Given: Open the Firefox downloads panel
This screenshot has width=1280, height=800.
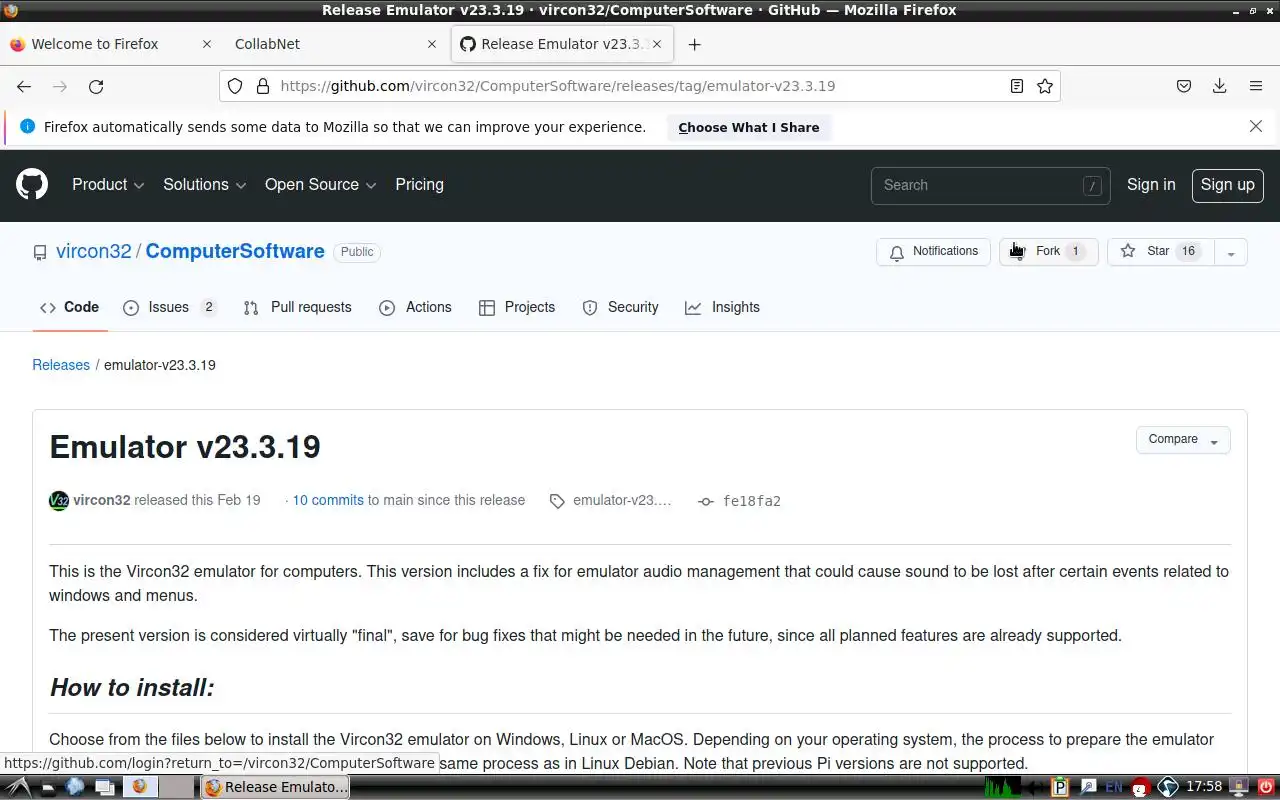Looking at the screenshot, I should tap(1220, 86).
